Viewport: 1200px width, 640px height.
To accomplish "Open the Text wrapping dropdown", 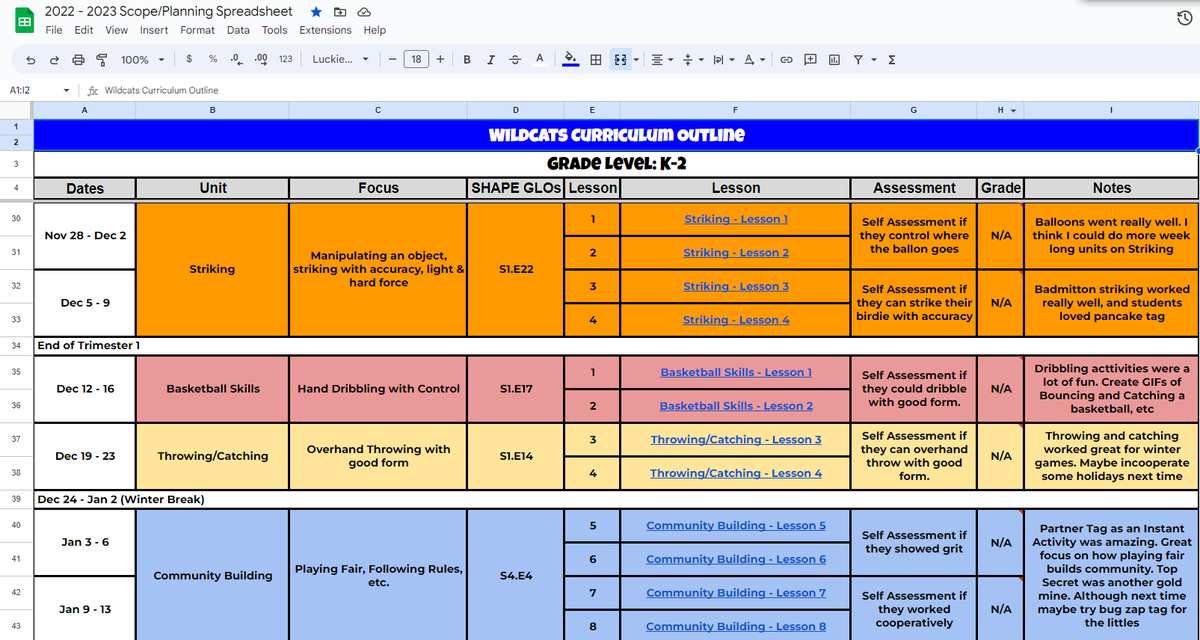I will [723, 60].
